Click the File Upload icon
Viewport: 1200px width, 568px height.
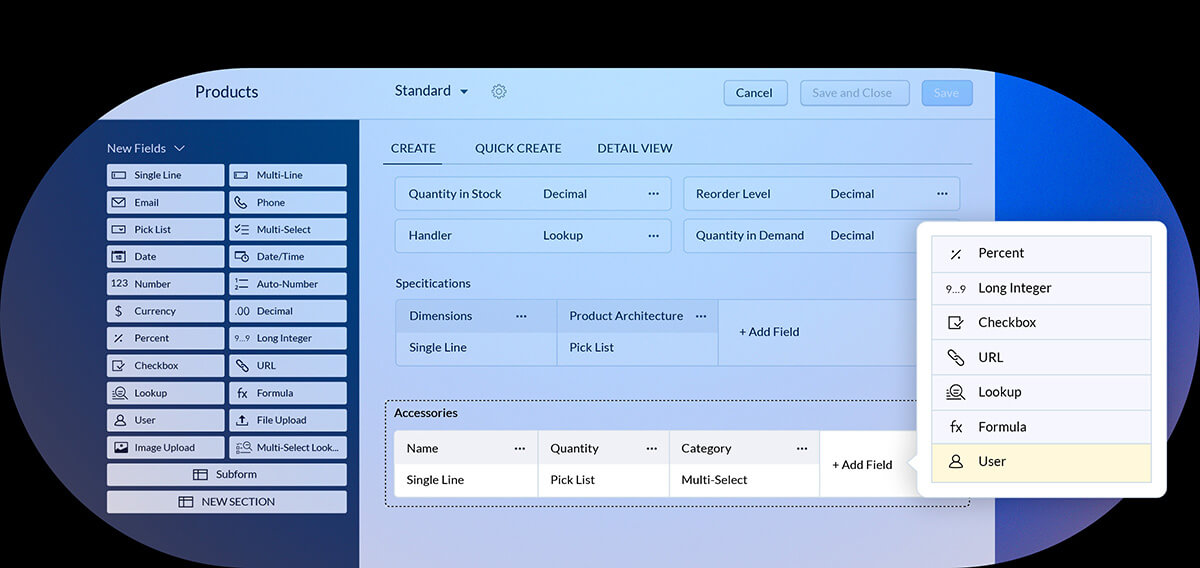point(241,420)
